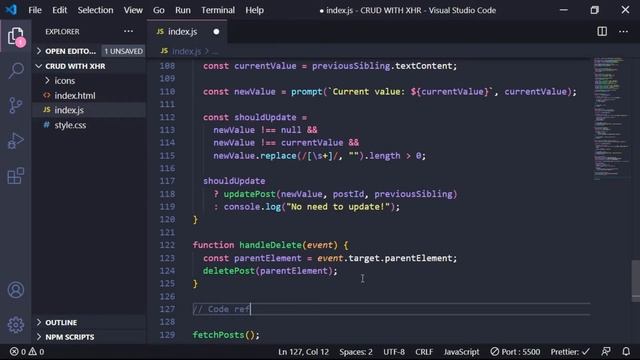Open the Go menu
The image size is (640, 360).
[158, 10]
